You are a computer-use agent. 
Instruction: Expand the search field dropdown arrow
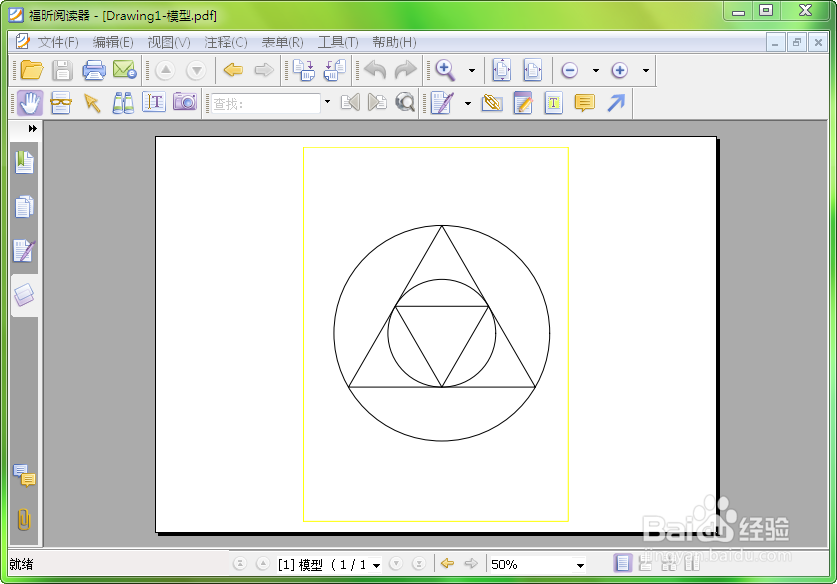pos(327,102)
